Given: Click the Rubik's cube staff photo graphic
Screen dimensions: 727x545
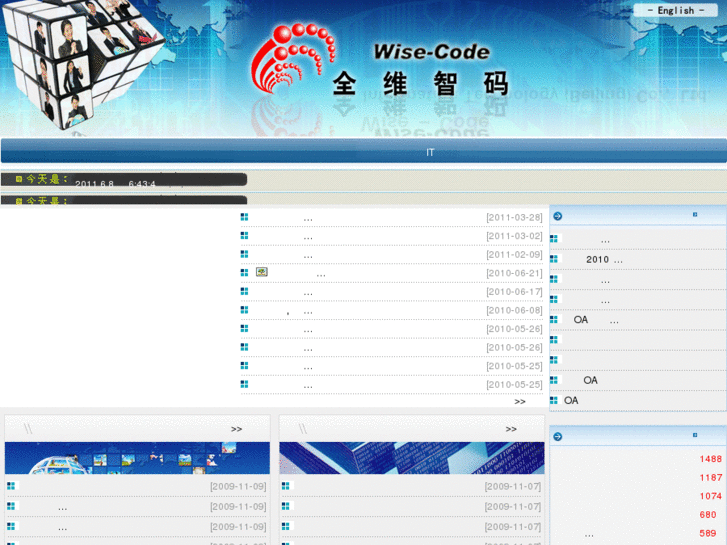Looking at the screenshot, I should click(x=83, y=63).
